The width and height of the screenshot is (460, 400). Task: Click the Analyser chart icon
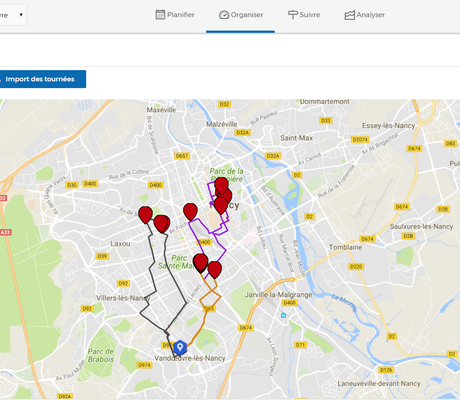click(x=349, y=15)
